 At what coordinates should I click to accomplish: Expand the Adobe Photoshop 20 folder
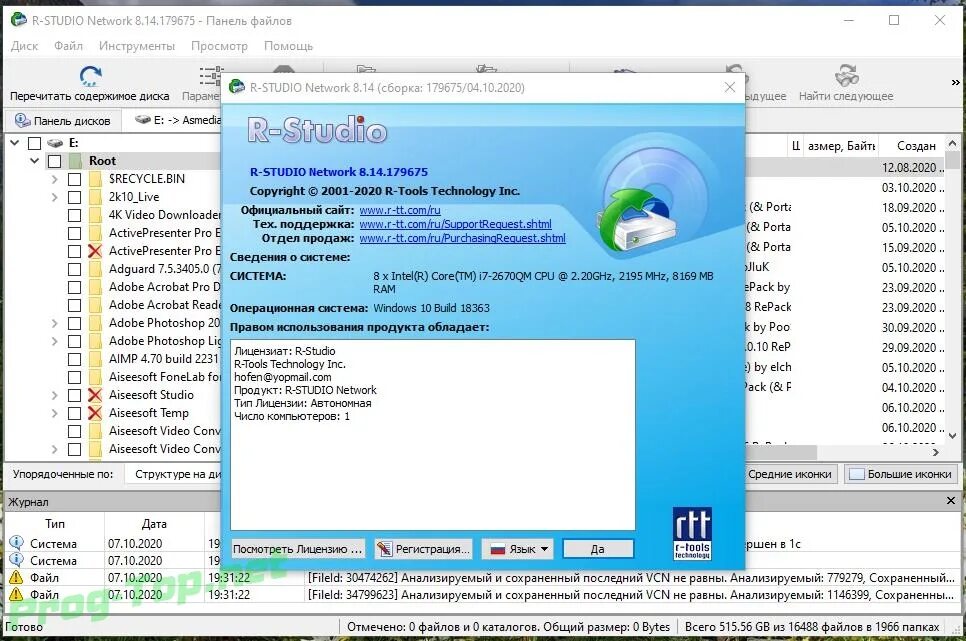click(x=55, y=323)
